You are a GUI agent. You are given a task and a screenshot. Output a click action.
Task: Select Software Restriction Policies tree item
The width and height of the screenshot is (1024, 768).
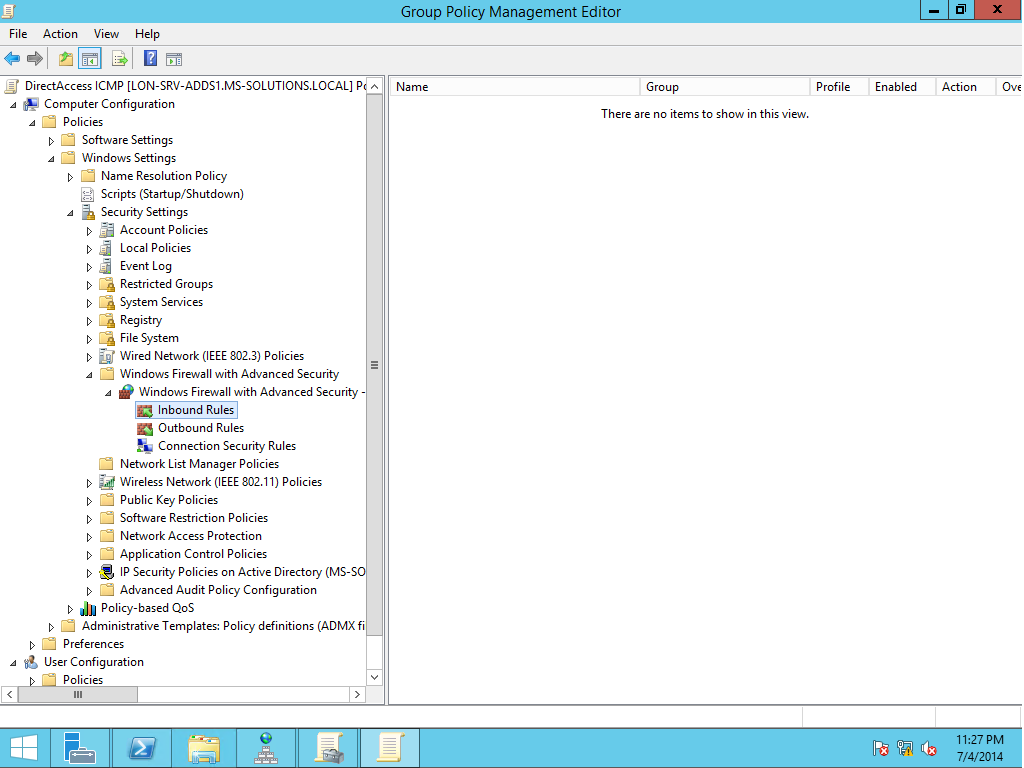point(194,518)
